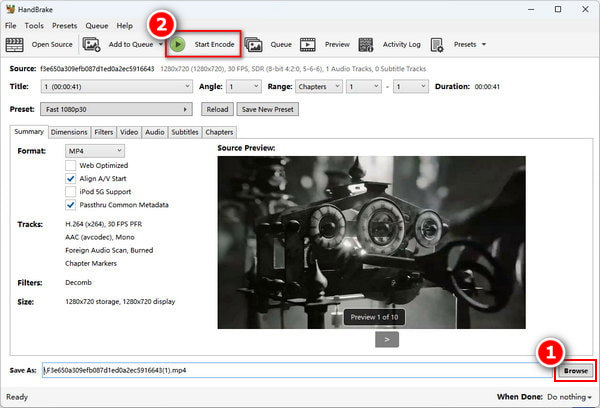Click the Preview film frame icon
This screenshot has width=600, height=408.
coord(308,44)
